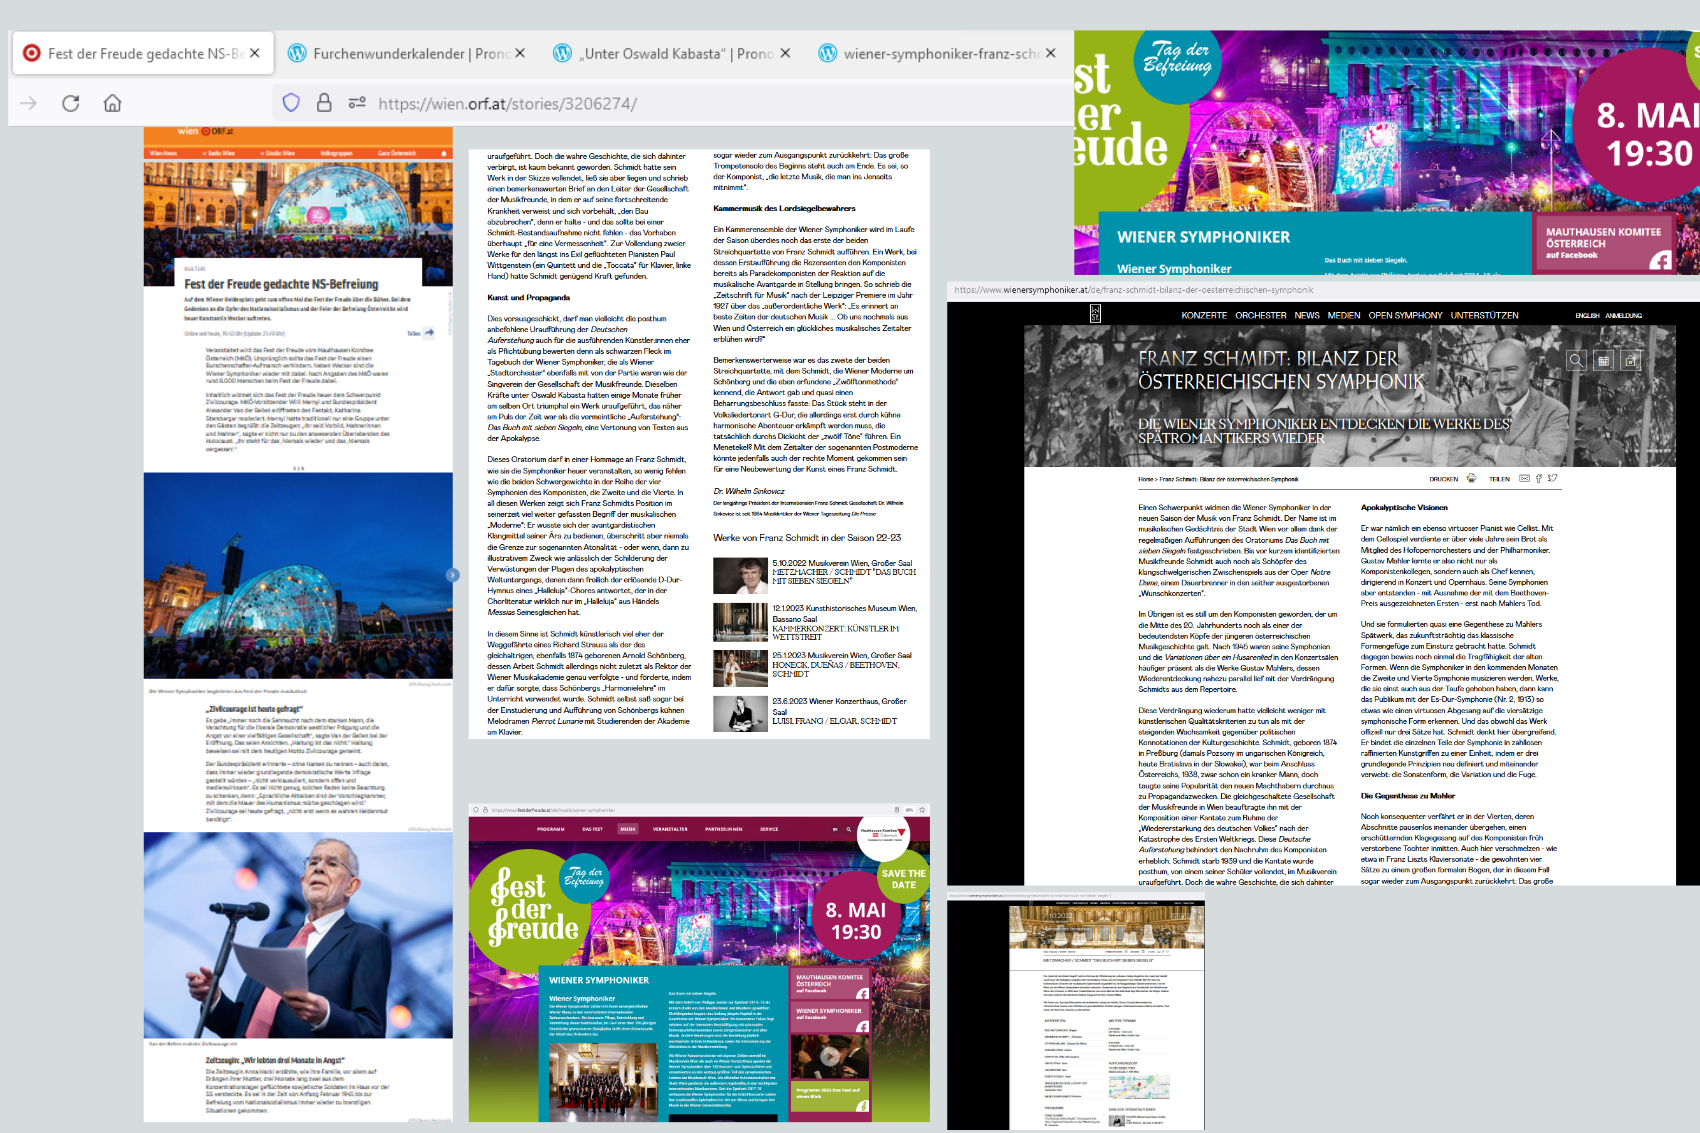Screen dimensions: 1700x1133
Task: Reload the page with the refresh icon
Action: (x=70, y=103)
